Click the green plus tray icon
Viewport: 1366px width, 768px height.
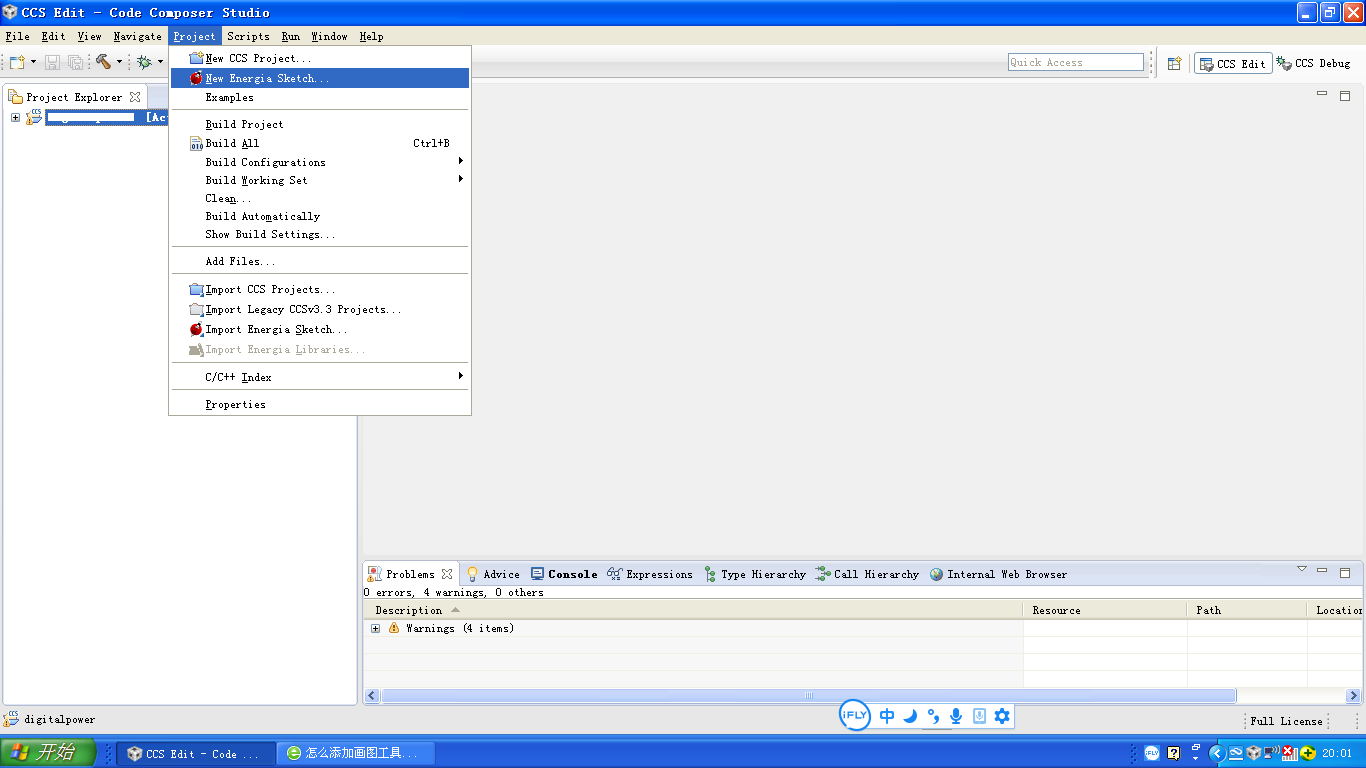point(1307,753)
